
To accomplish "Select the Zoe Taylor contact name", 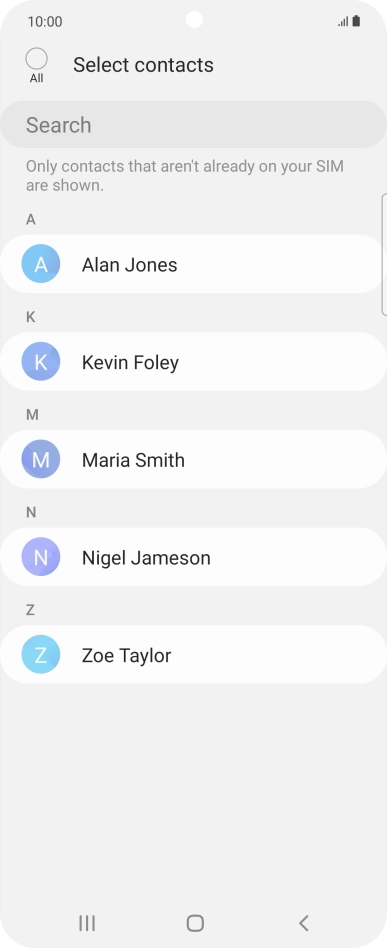I will (x=126, y=655).
